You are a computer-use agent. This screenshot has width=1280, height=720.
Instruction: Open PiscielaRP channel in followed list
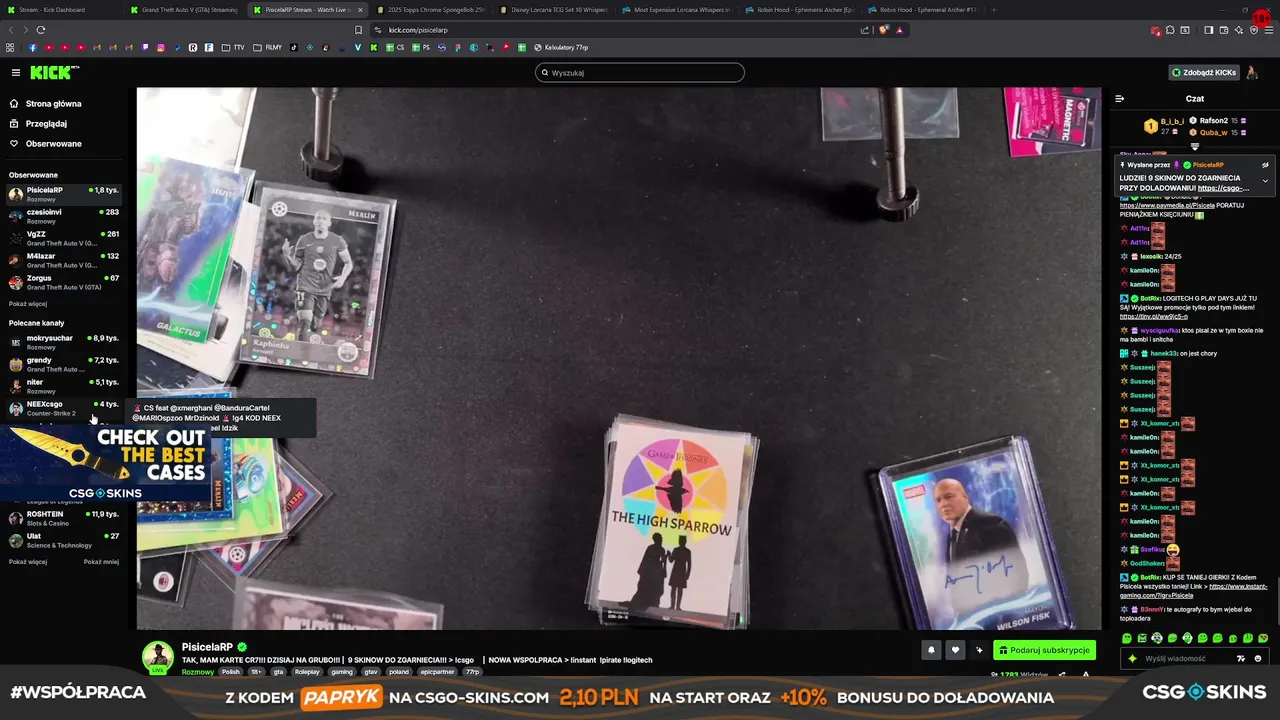[64, 194]
